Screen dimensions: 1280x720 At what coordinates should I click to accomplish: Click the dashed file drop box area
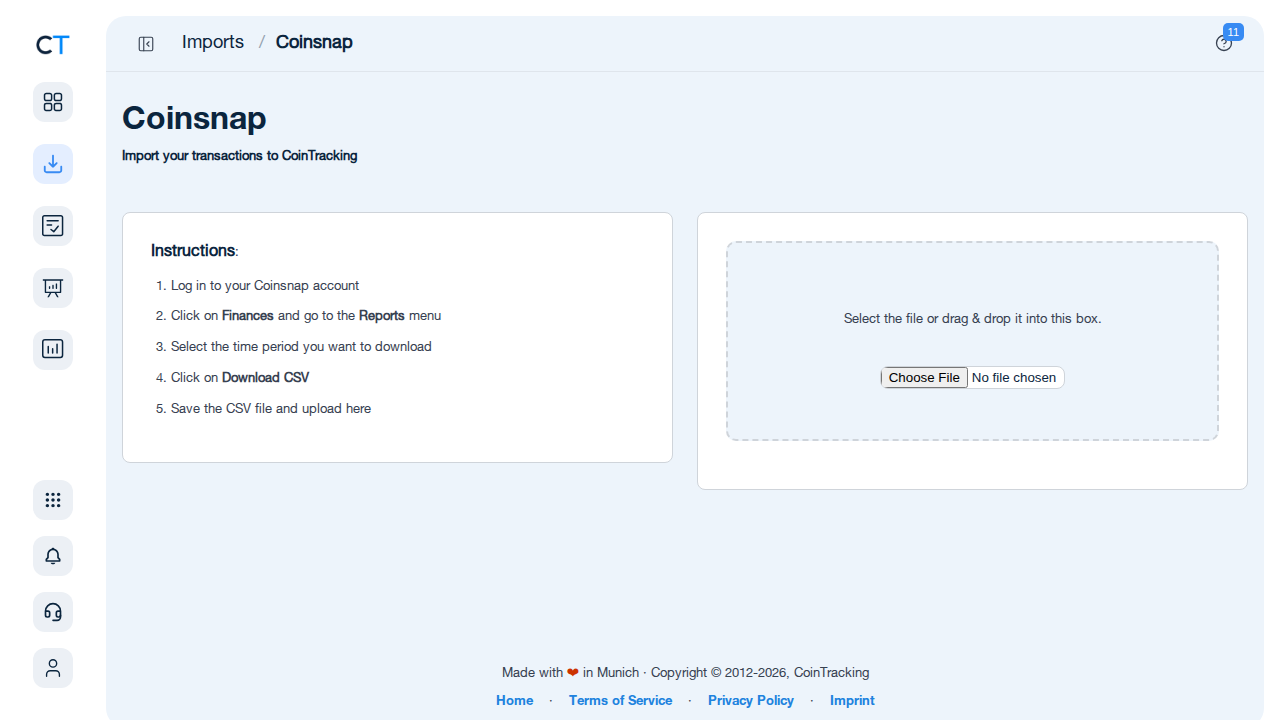pos(972,341)
